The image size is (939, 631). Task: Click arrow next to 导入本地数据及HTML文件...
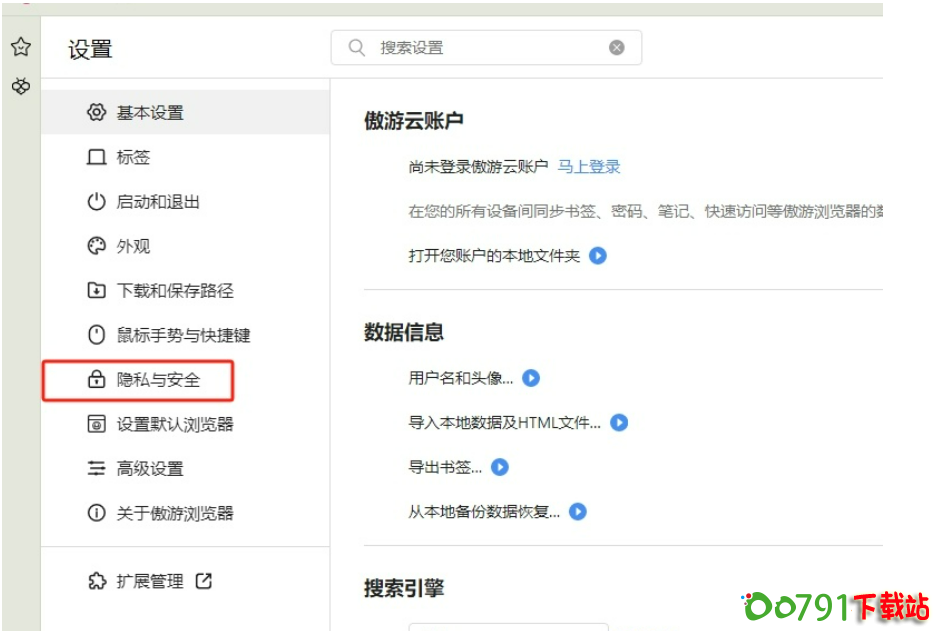(619, 423)
